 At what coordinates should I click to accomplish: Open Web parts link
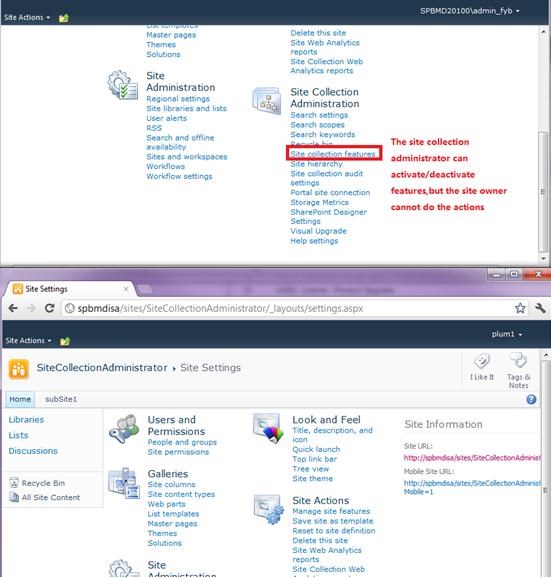tap(166, 504)
